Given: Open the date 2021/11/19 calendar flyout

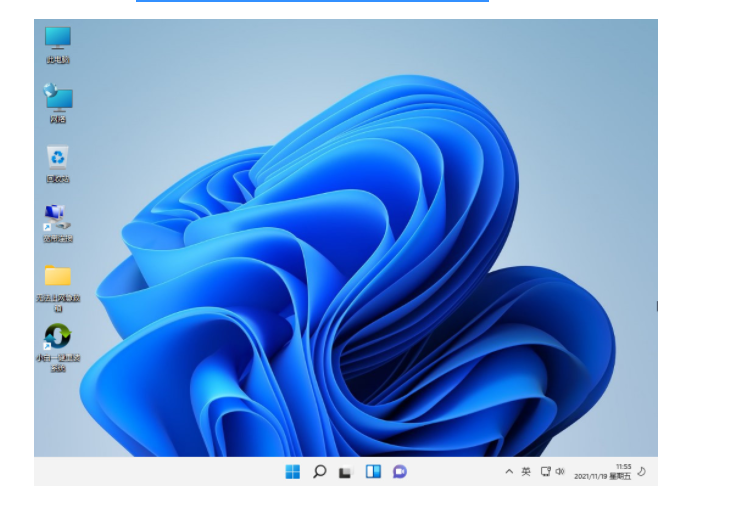Looking at the screenshot, I should pyautogui.click(x=602, y=476).
